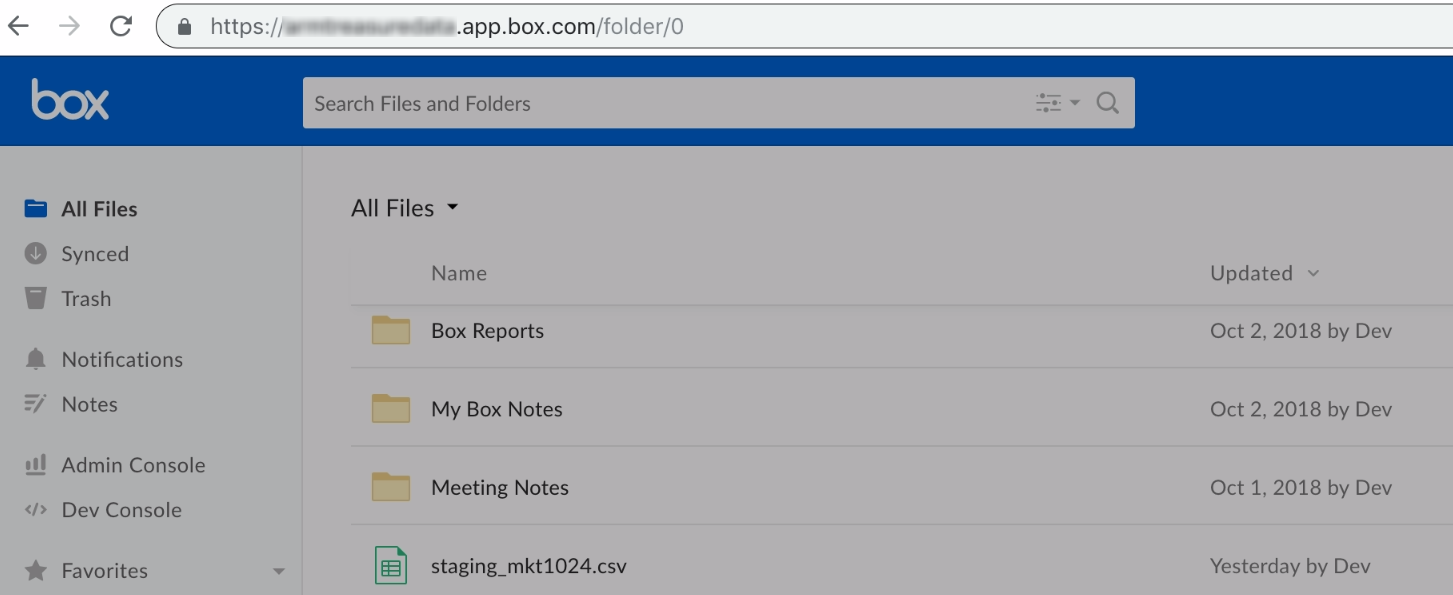Open the My Box Notes folder

[496, 409]
